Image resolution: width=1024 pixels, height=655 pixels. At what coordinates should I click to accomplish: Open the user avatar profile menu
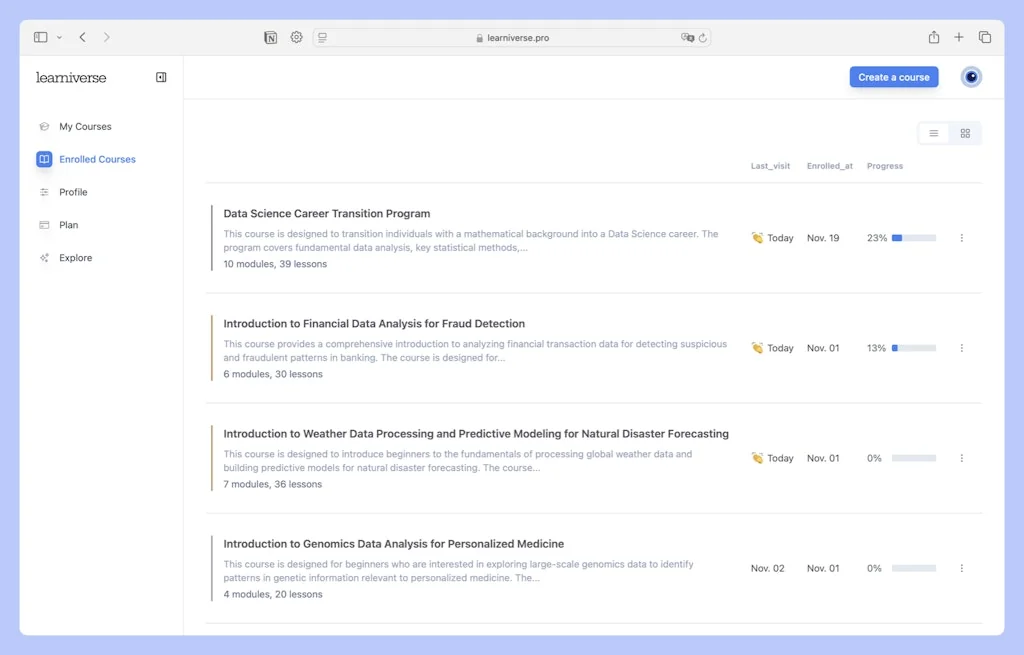click(x=970, y=77)
